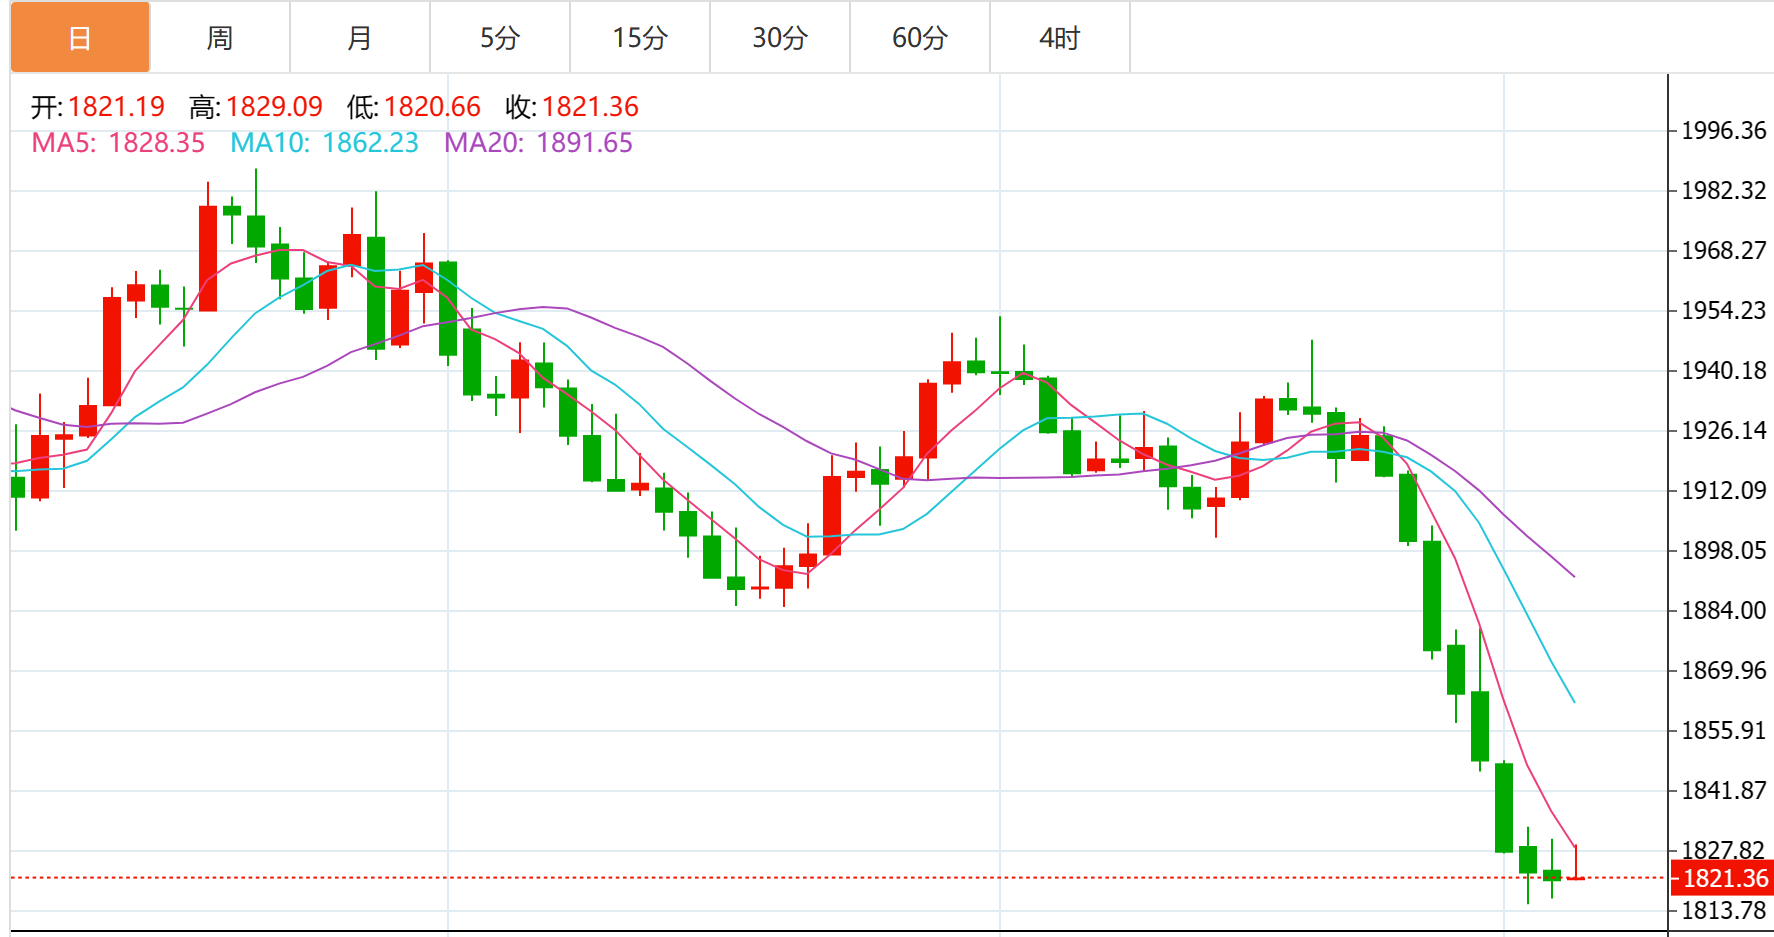Show the 30分 interval chart
This screenshot has width=1774, height=937.
click(x=780, y=38)
